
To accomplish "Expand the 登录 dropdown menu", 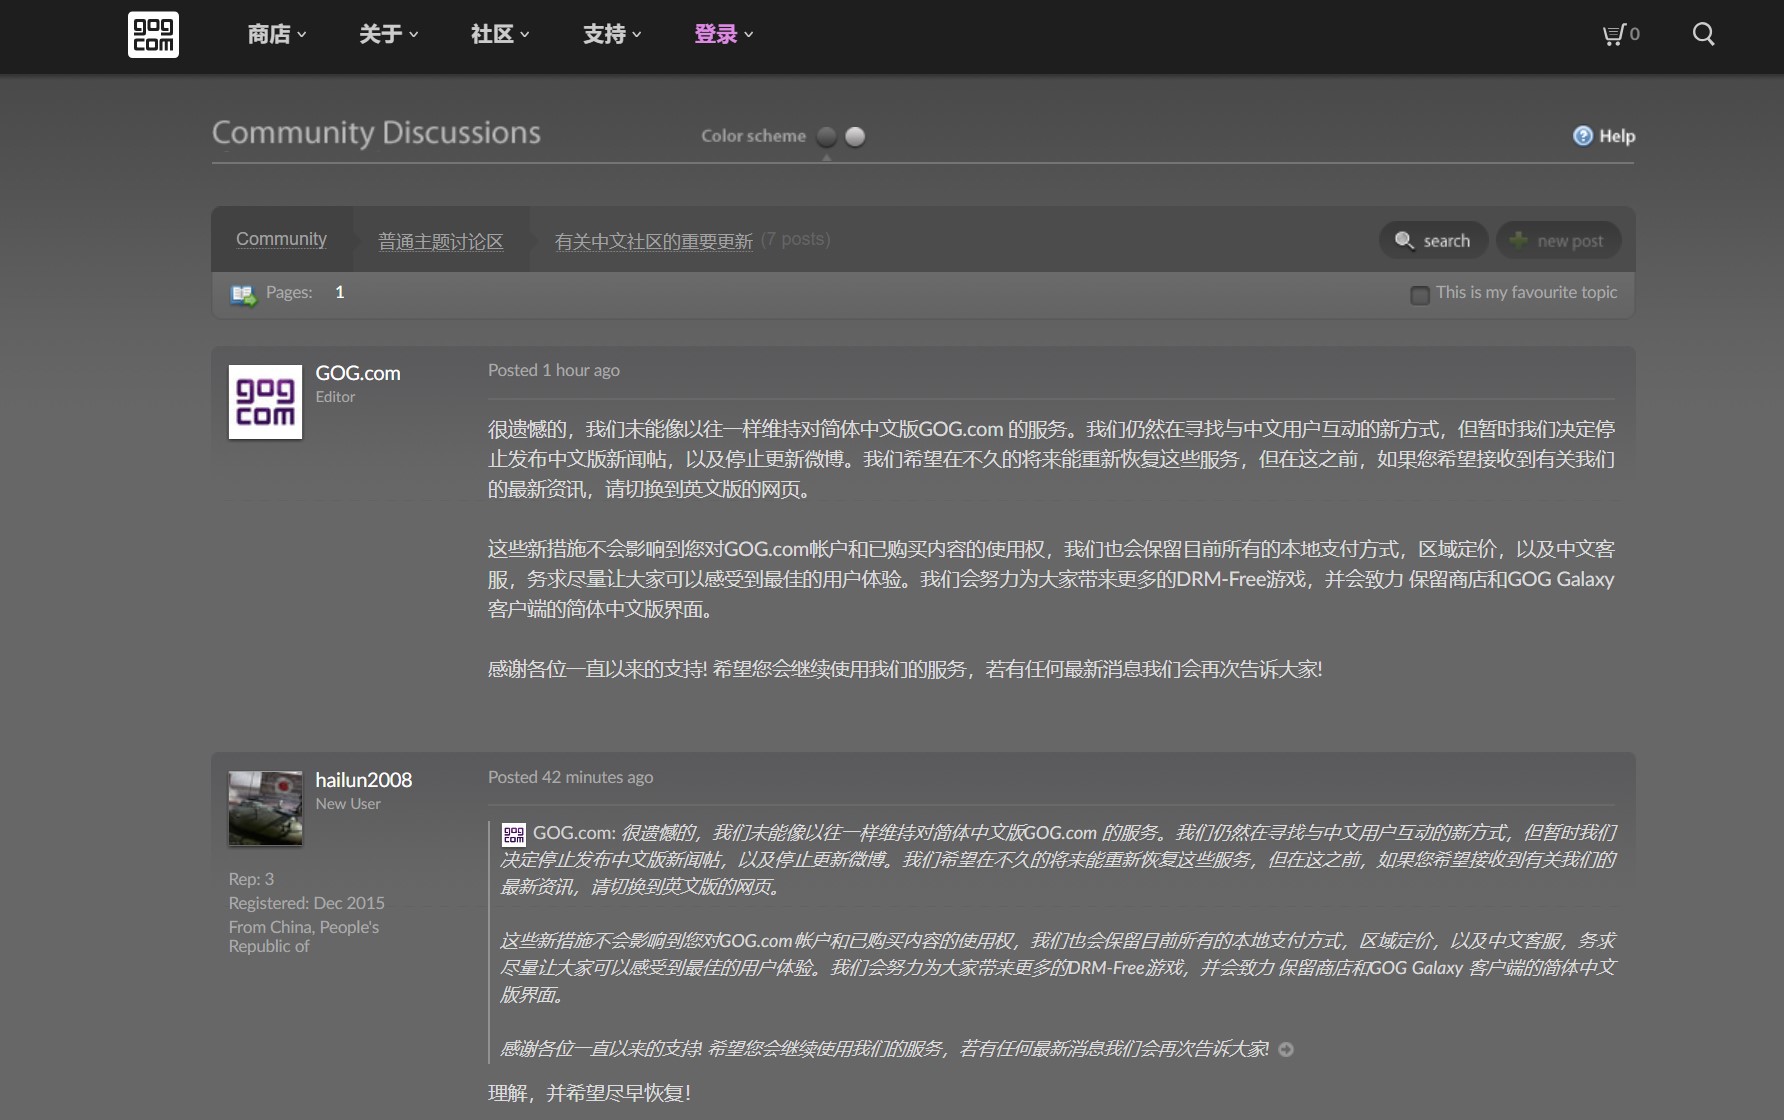I will tap(724, 34).
